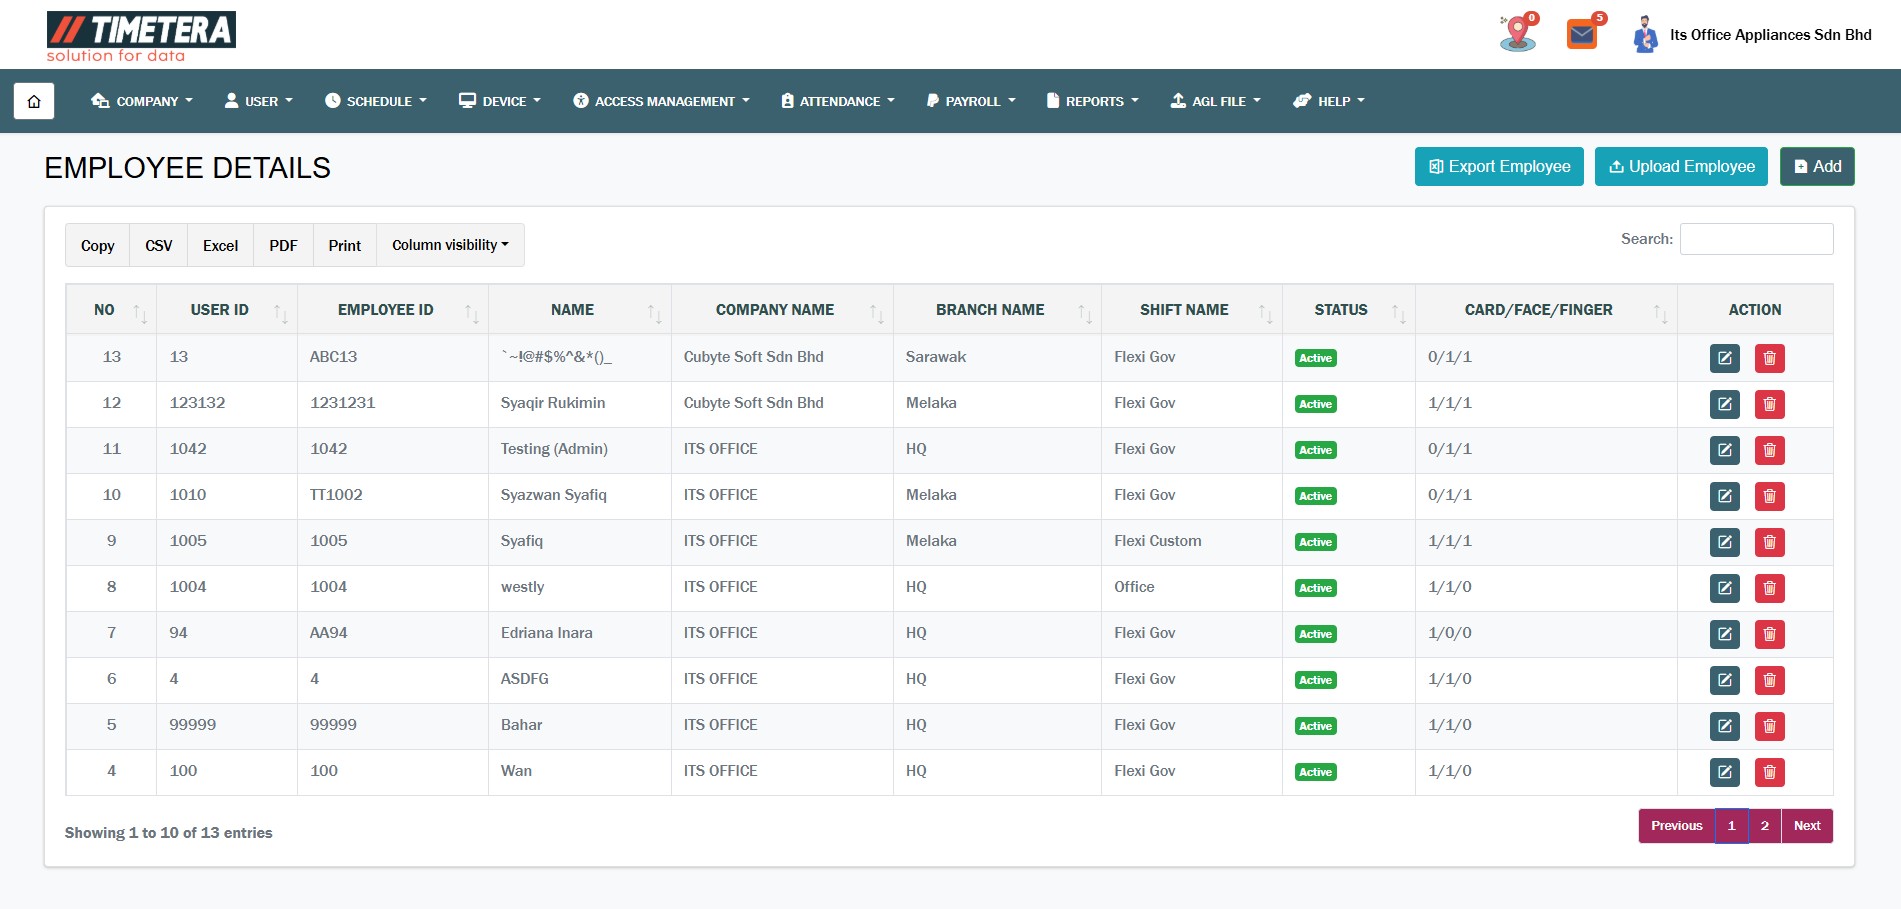Open the PAYROLL menu

(x=971, y=101)
